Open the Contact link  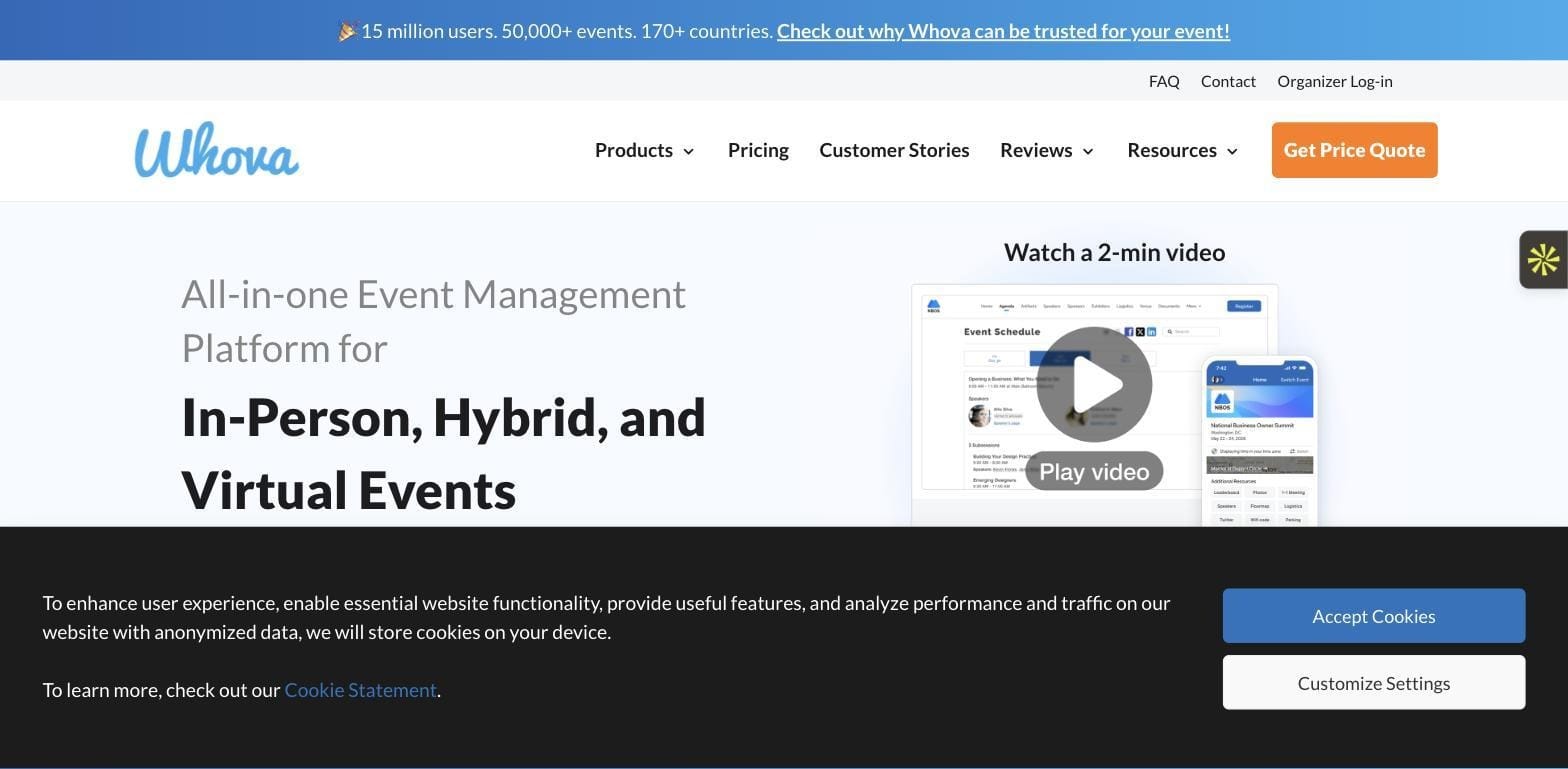[x=1228, y=81]
